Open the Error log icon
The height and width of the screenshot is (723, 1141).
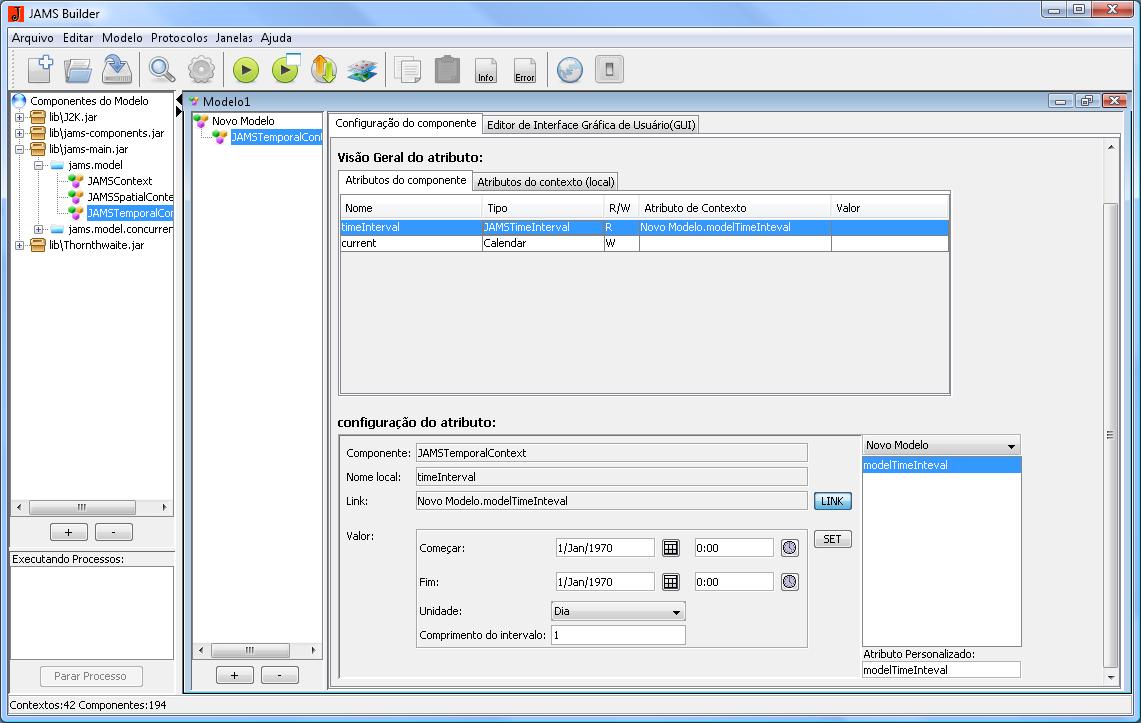tap(525, 71)
